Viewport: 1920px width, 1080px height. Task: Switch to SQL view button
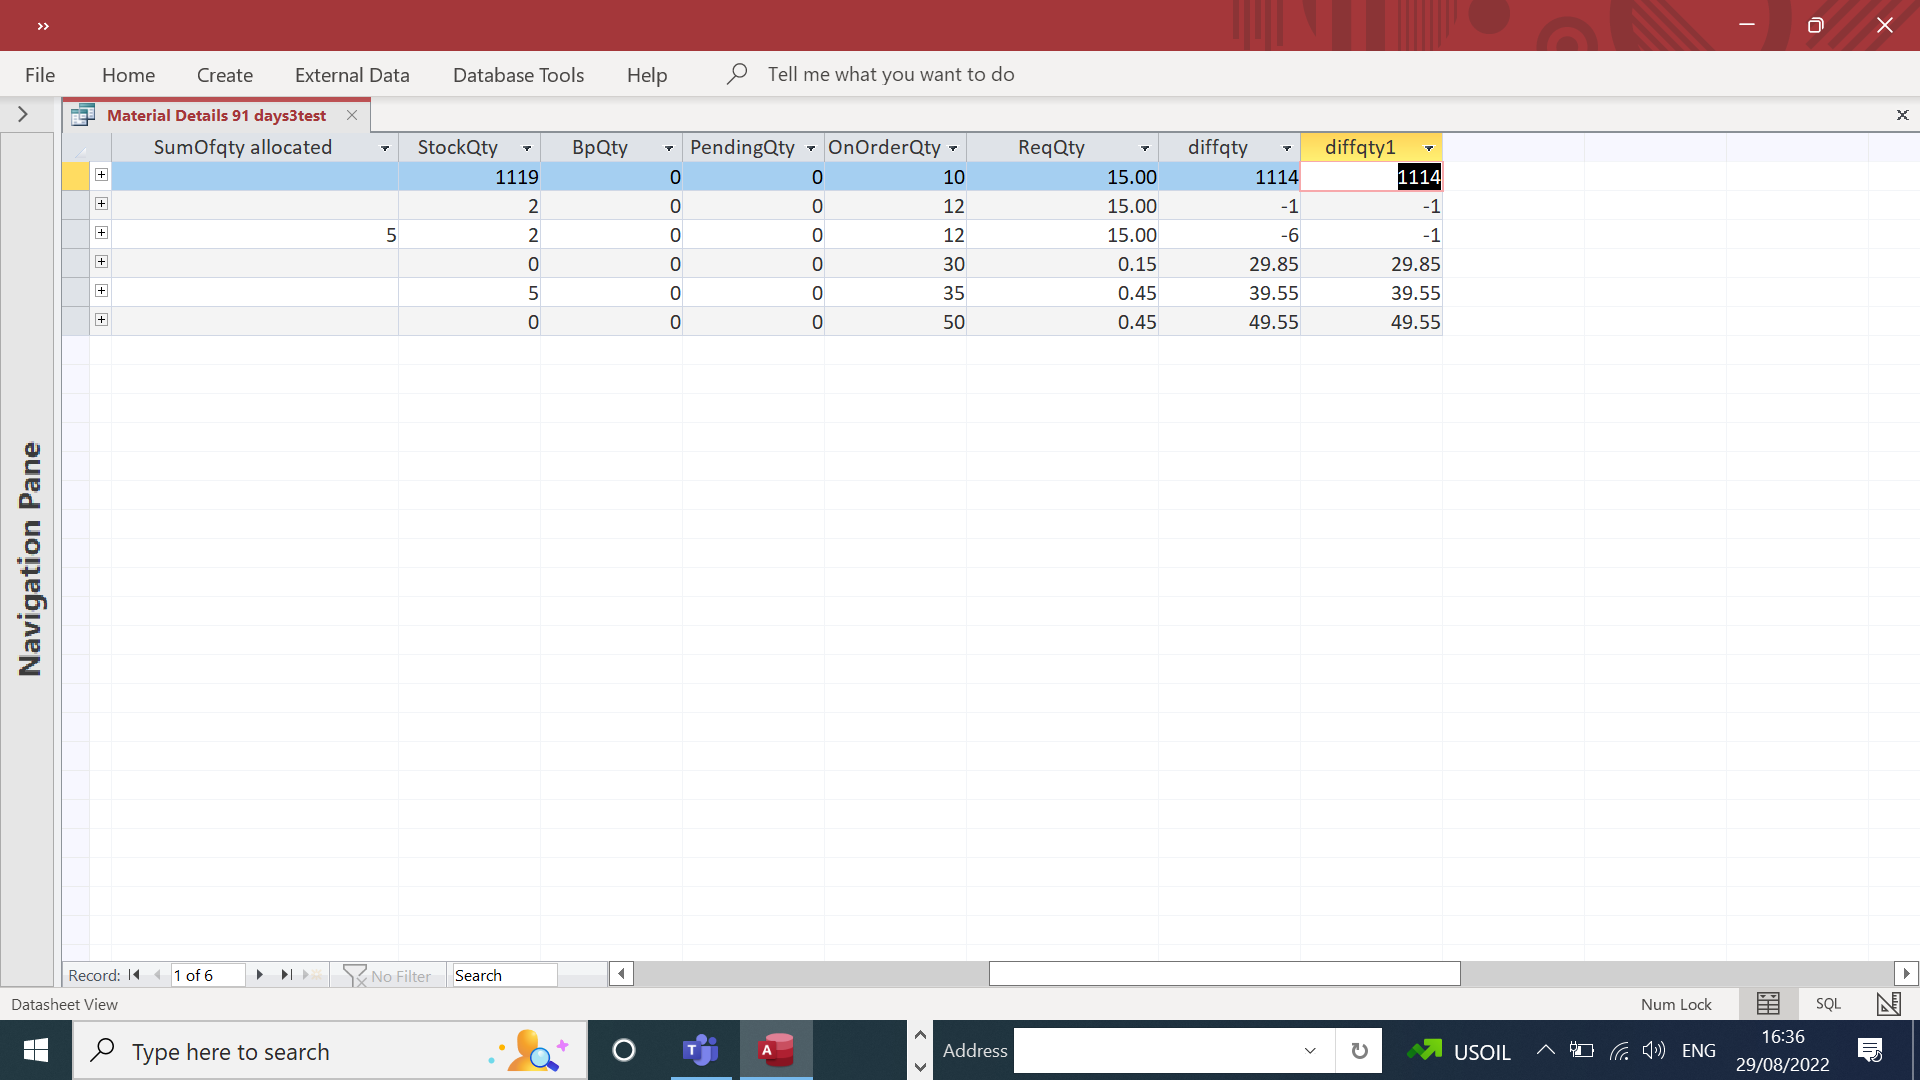(1828, 1004)
